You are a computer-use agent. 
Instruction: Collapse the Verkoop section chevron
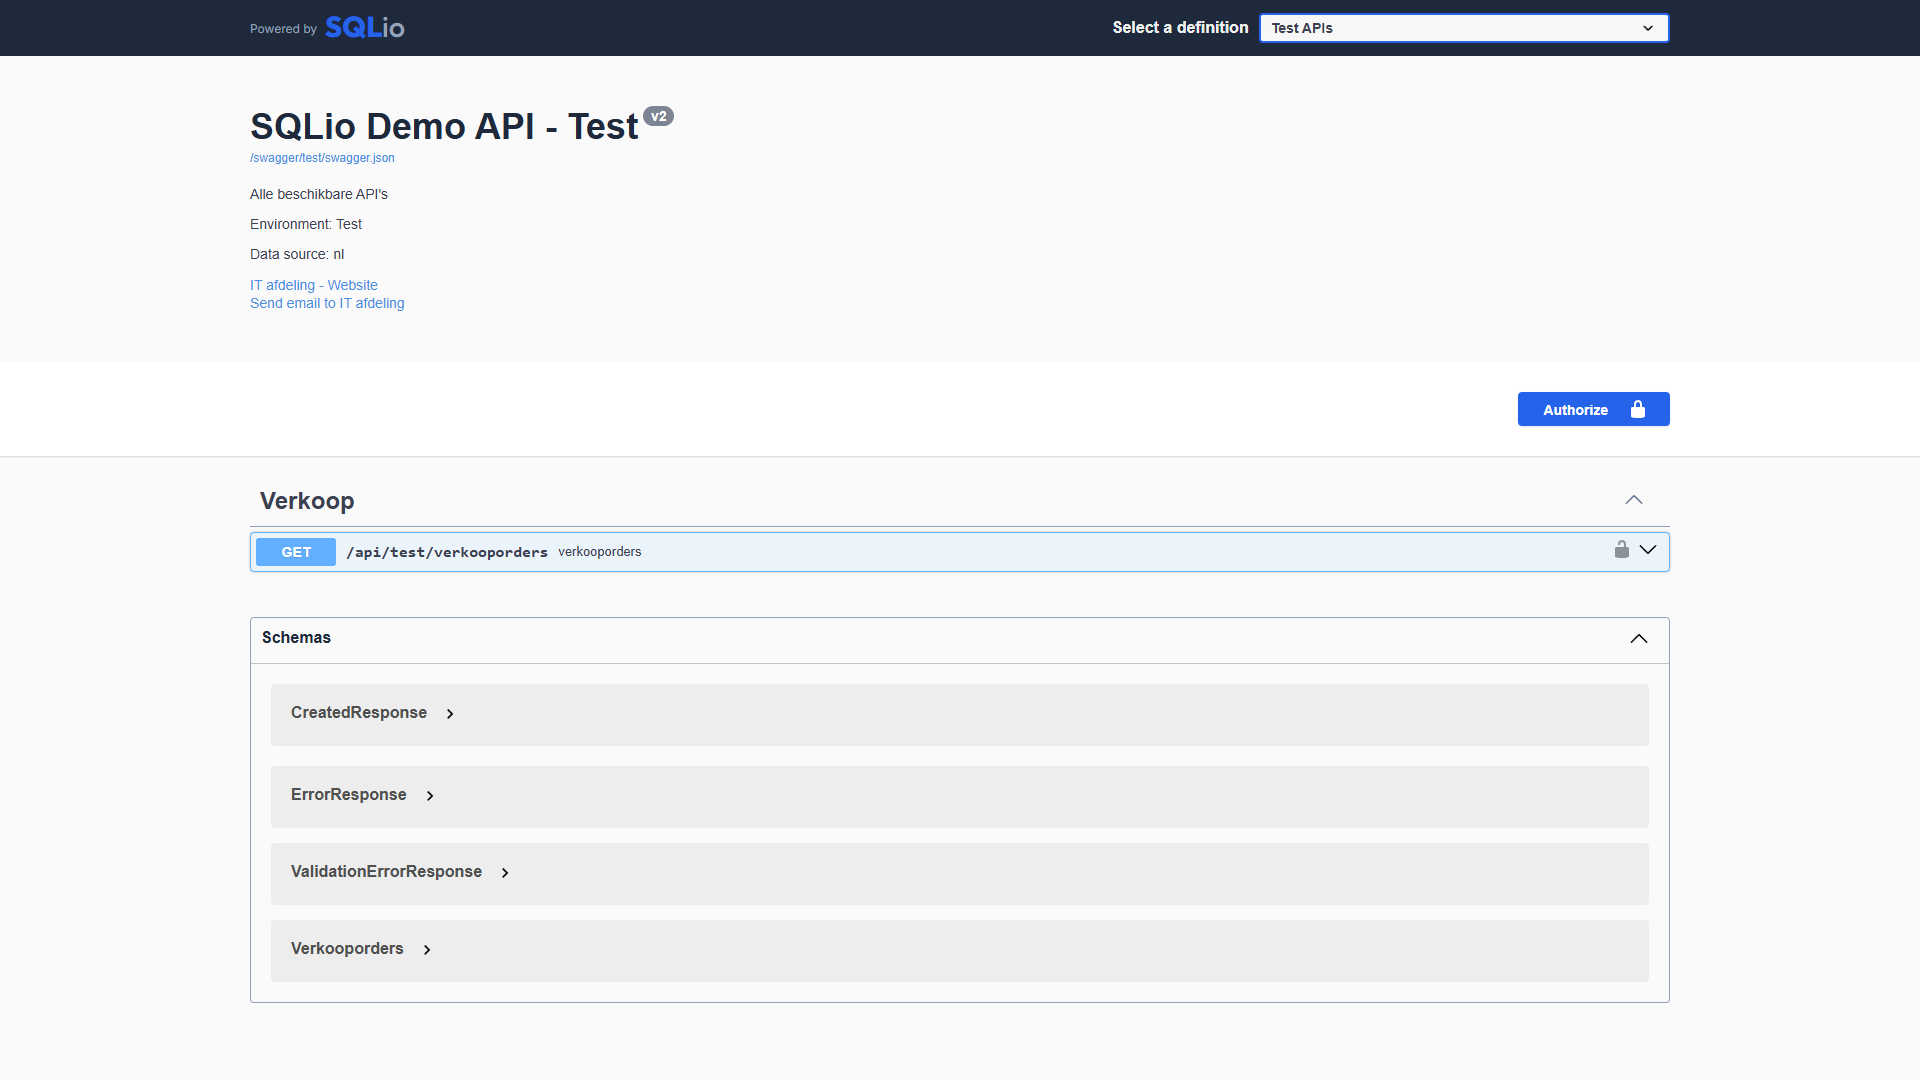tap(1634, 500)
